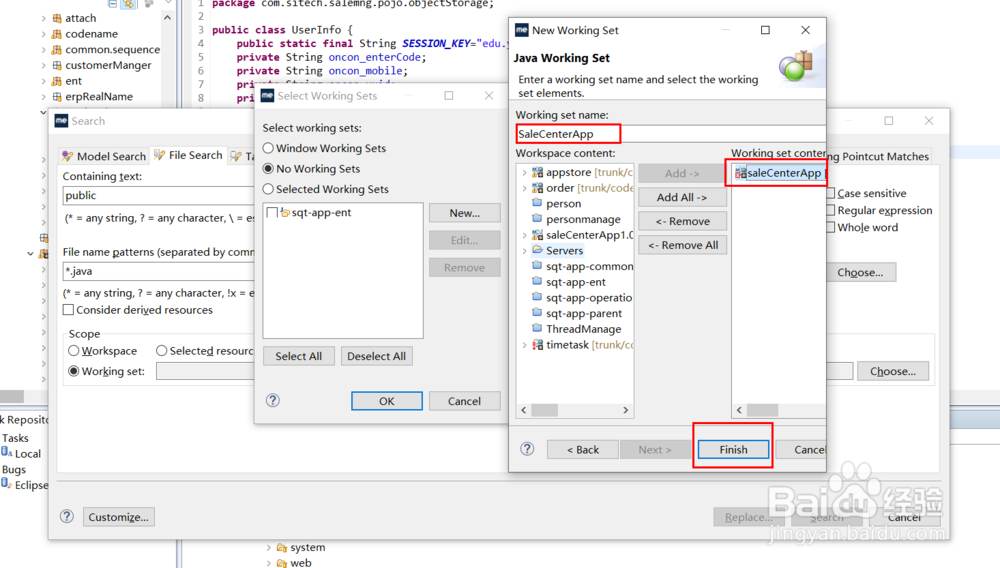Focus the Containing text field with 'public'
This screenshot has height=568, width=1000.
click(159, 195)
